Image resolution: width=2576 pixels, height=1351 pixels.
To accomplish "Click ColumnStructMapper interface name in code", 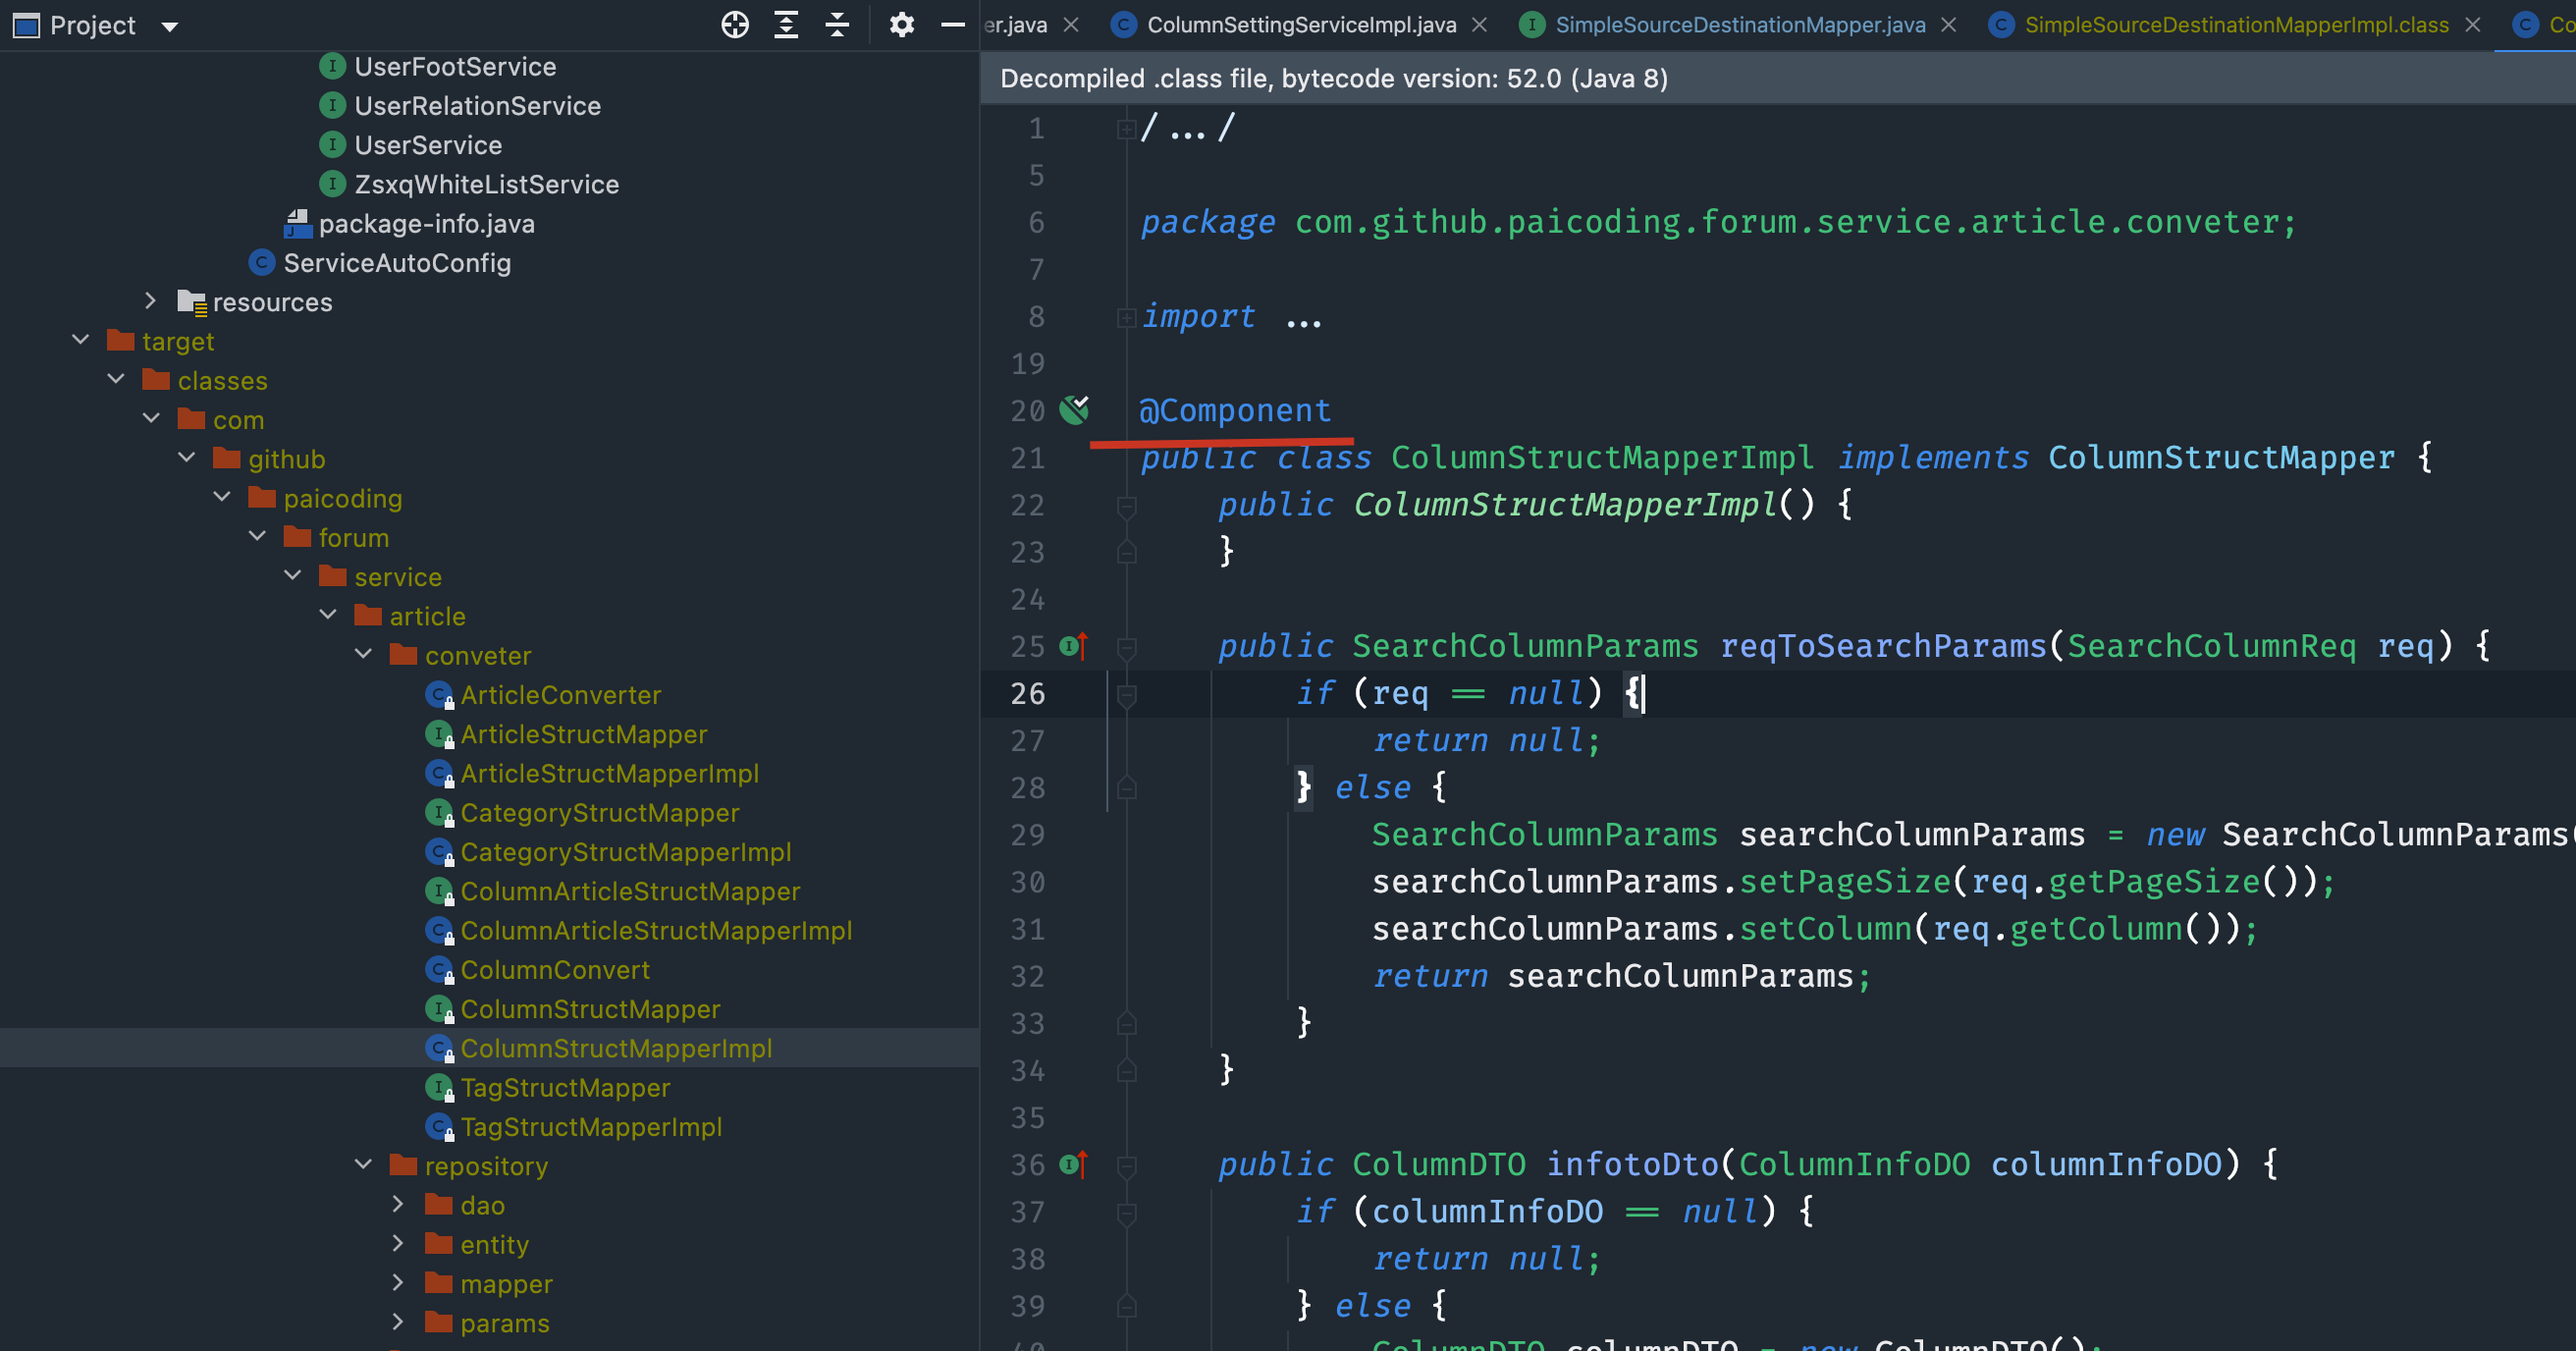I will point(2220,458).
